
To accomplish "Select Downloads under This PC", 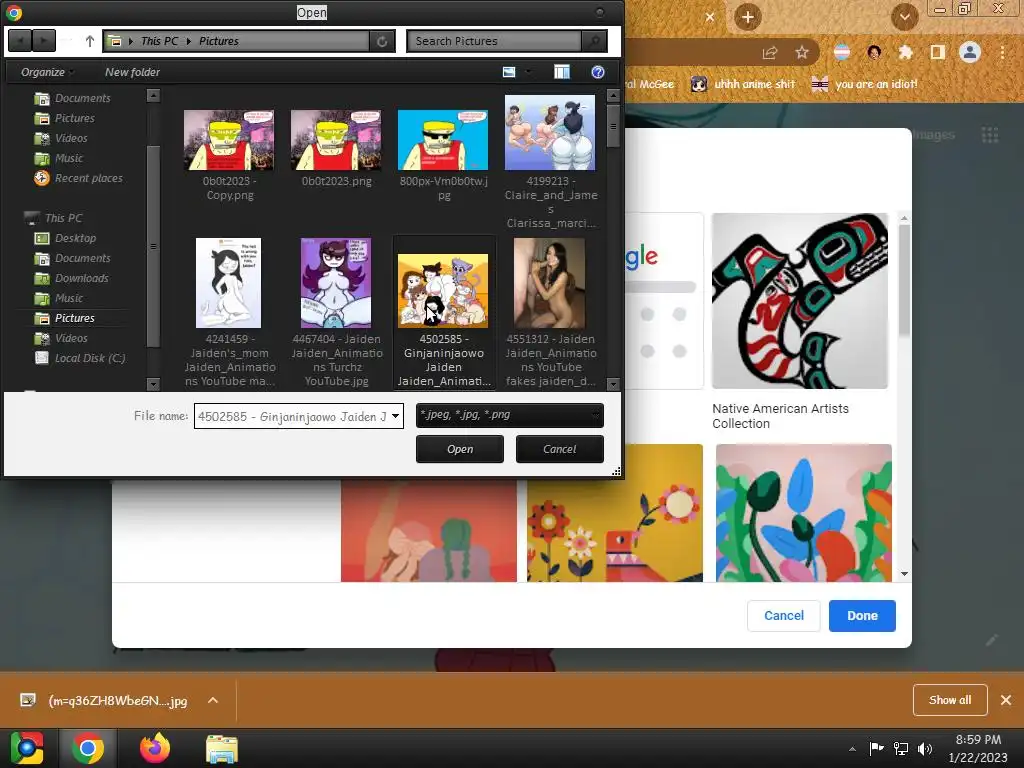I will tap(71, 278).
